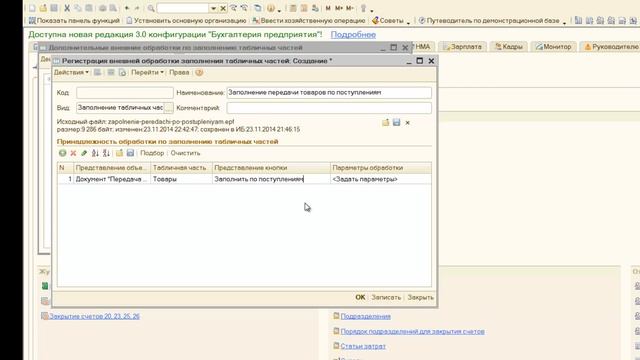Click the <Задать параметры> cell
The height and width of the screenshot is (360, 640).
pos(380,179)
